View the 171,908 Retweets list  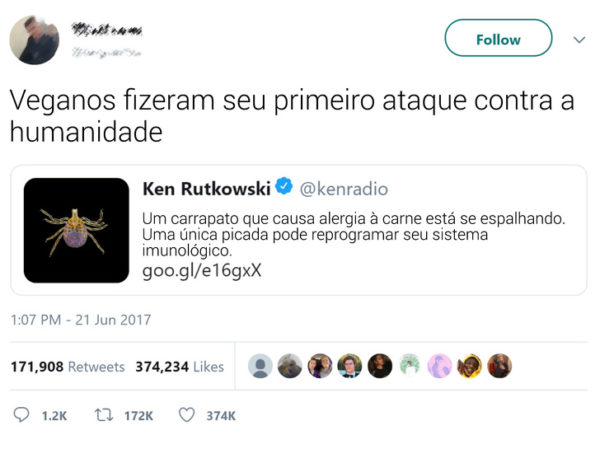68,367
